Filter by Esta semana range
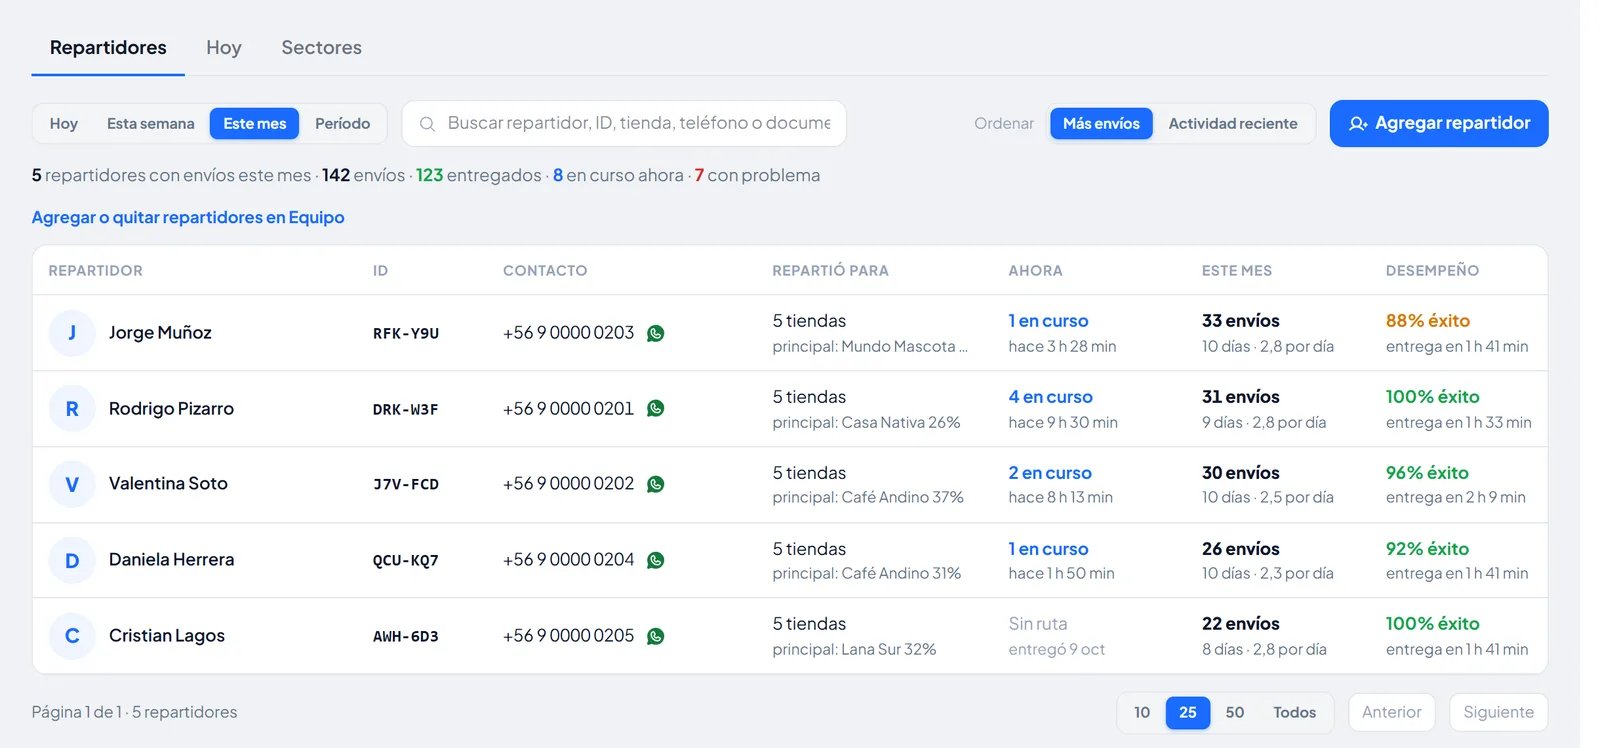 [151, 124]
